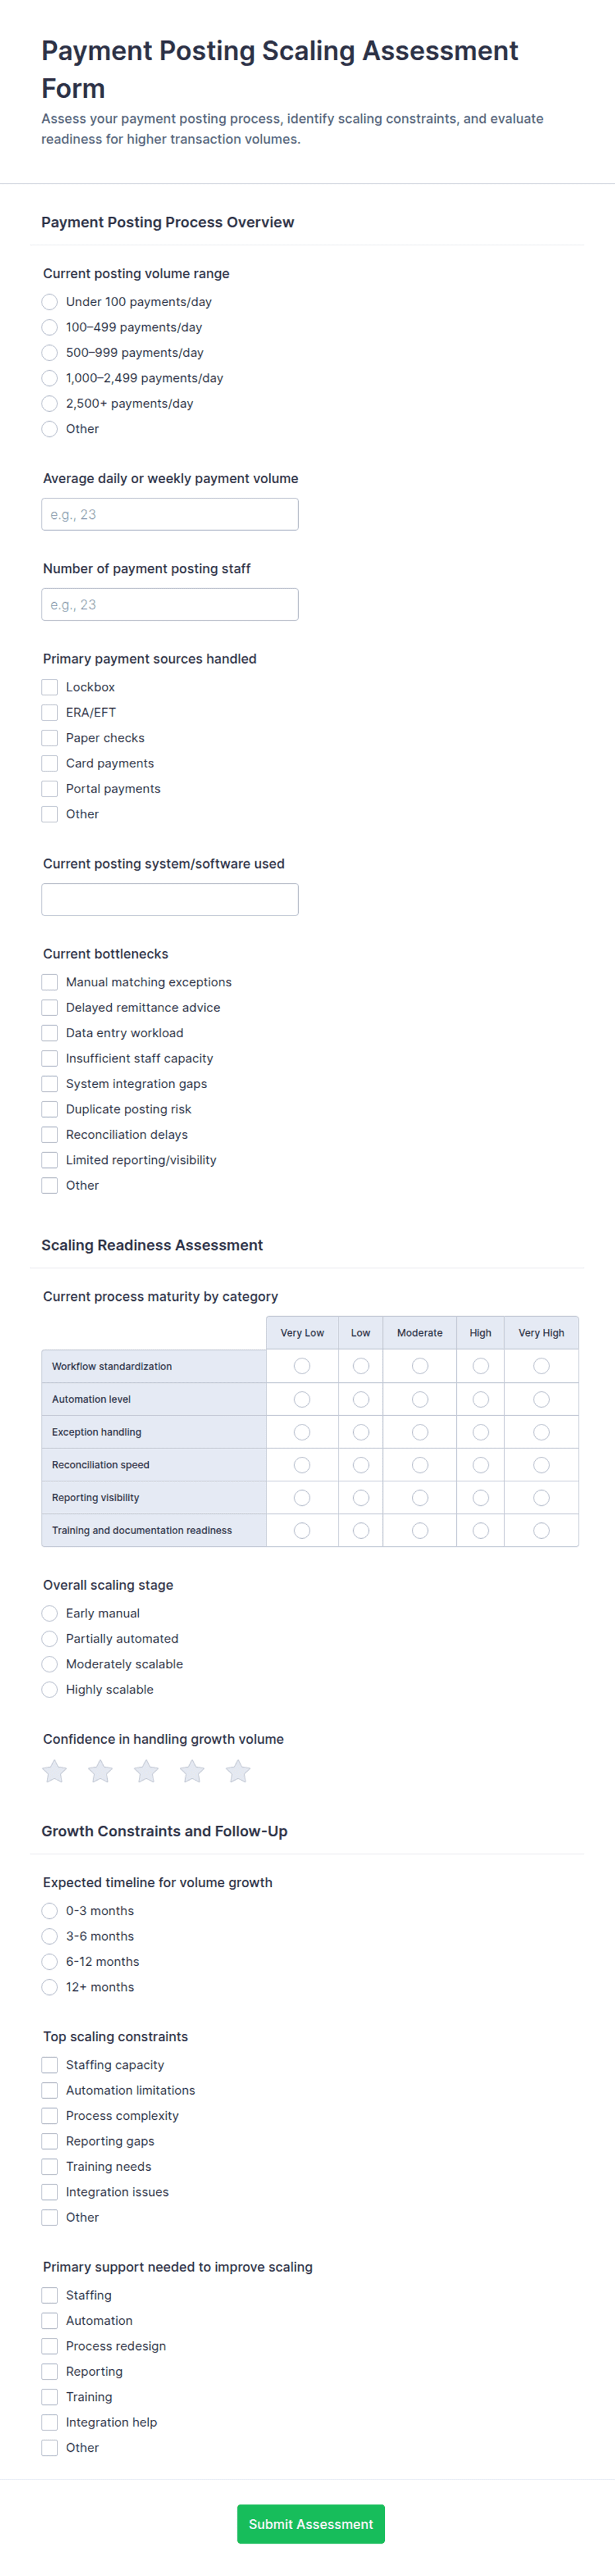Click the Current posting system/software field
Screen dimensions: 615x2576
(x=170, y=900)
